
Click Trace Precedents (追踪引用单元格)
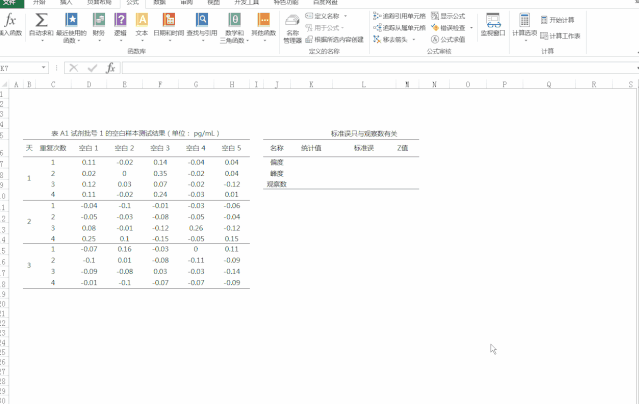[399, 16]
